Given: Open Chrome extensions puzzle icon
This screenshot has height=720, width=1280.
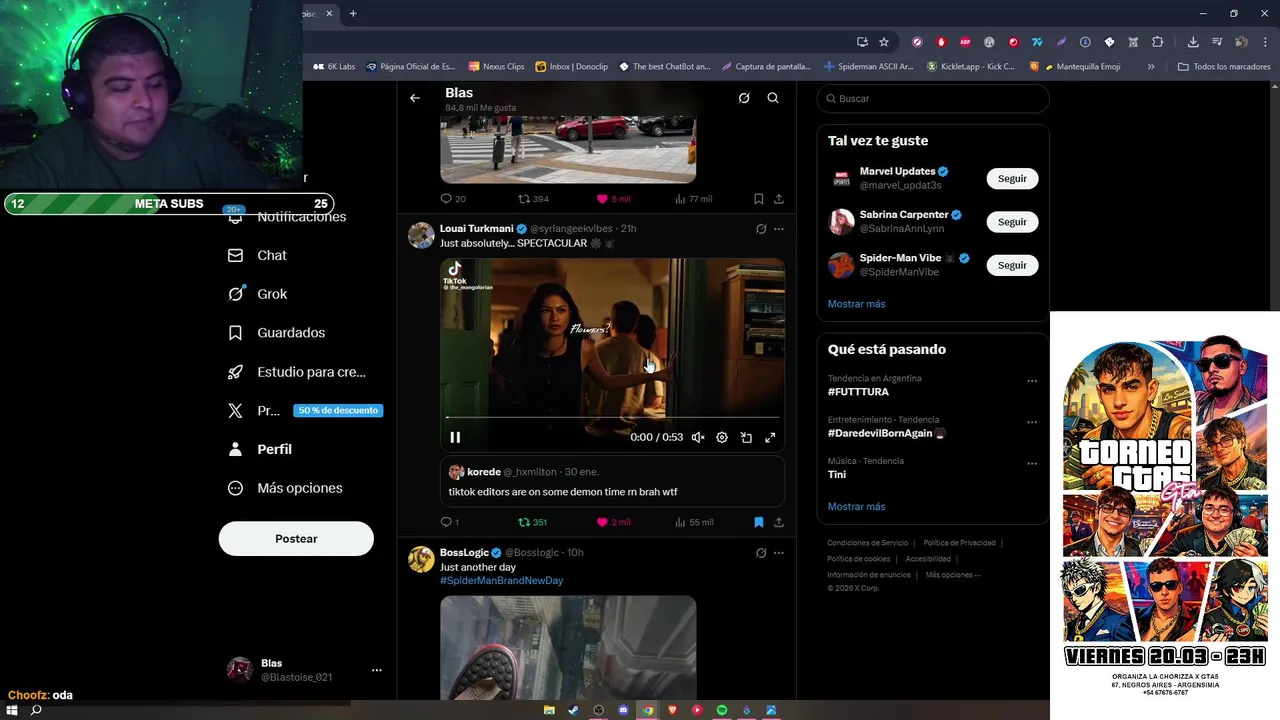Looking at the screenshot, I should tap(1158, 42).
